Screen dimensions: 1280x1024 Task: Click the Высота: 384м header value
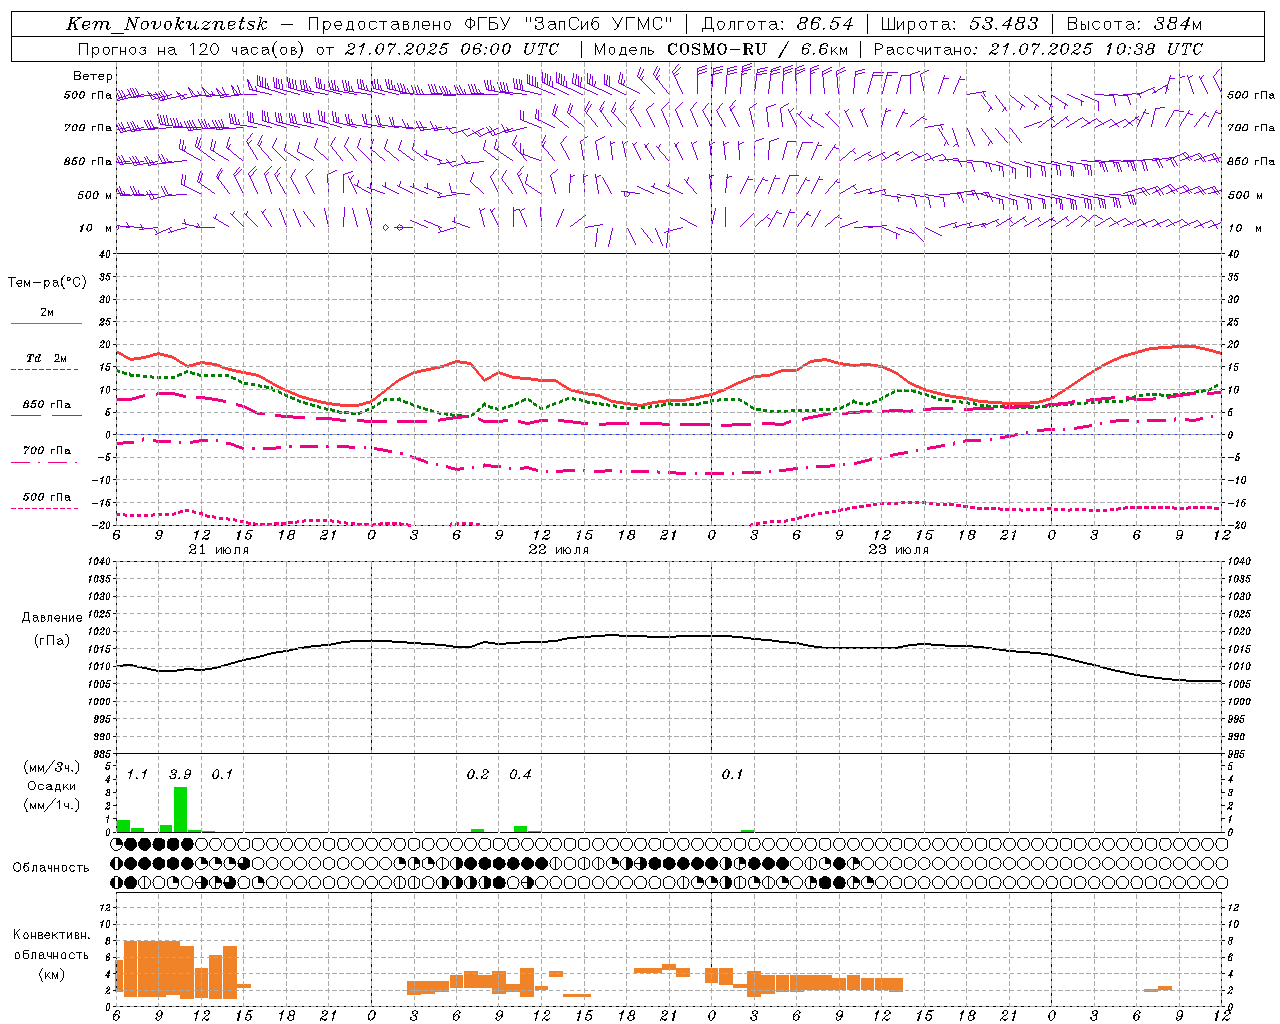1135,24
